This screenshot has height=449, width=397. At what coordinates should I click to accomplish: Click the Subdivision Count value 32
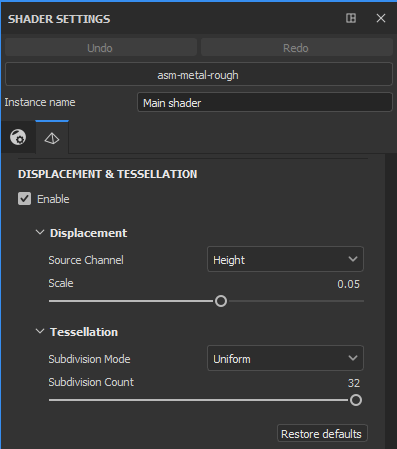[354, 383]
